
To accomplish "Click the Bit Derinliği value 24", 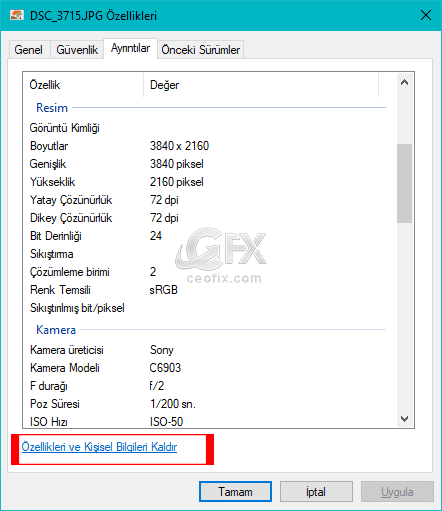I will point(156,236).
